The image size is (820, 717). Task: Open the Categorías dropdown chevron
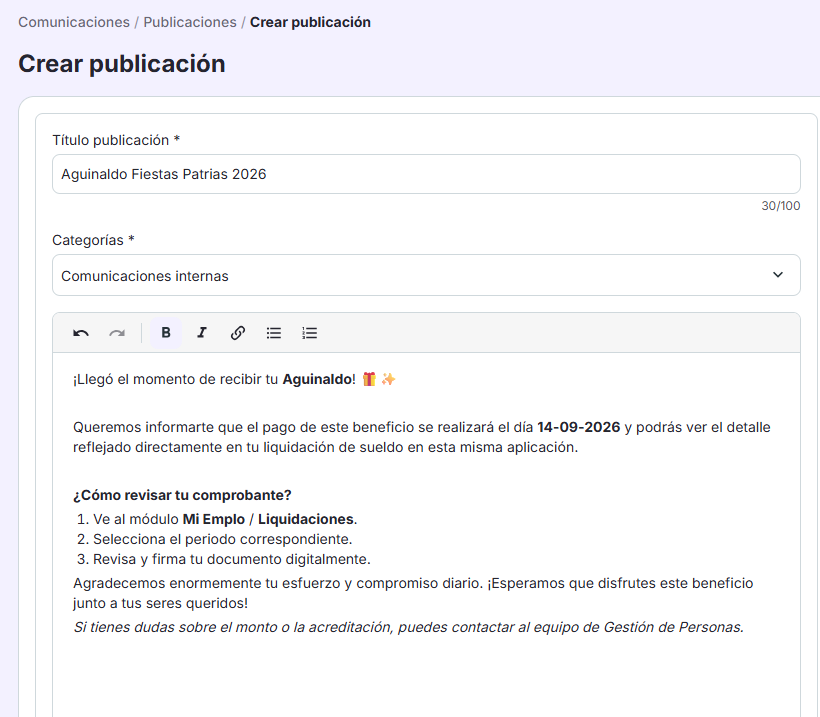point(778,275)
